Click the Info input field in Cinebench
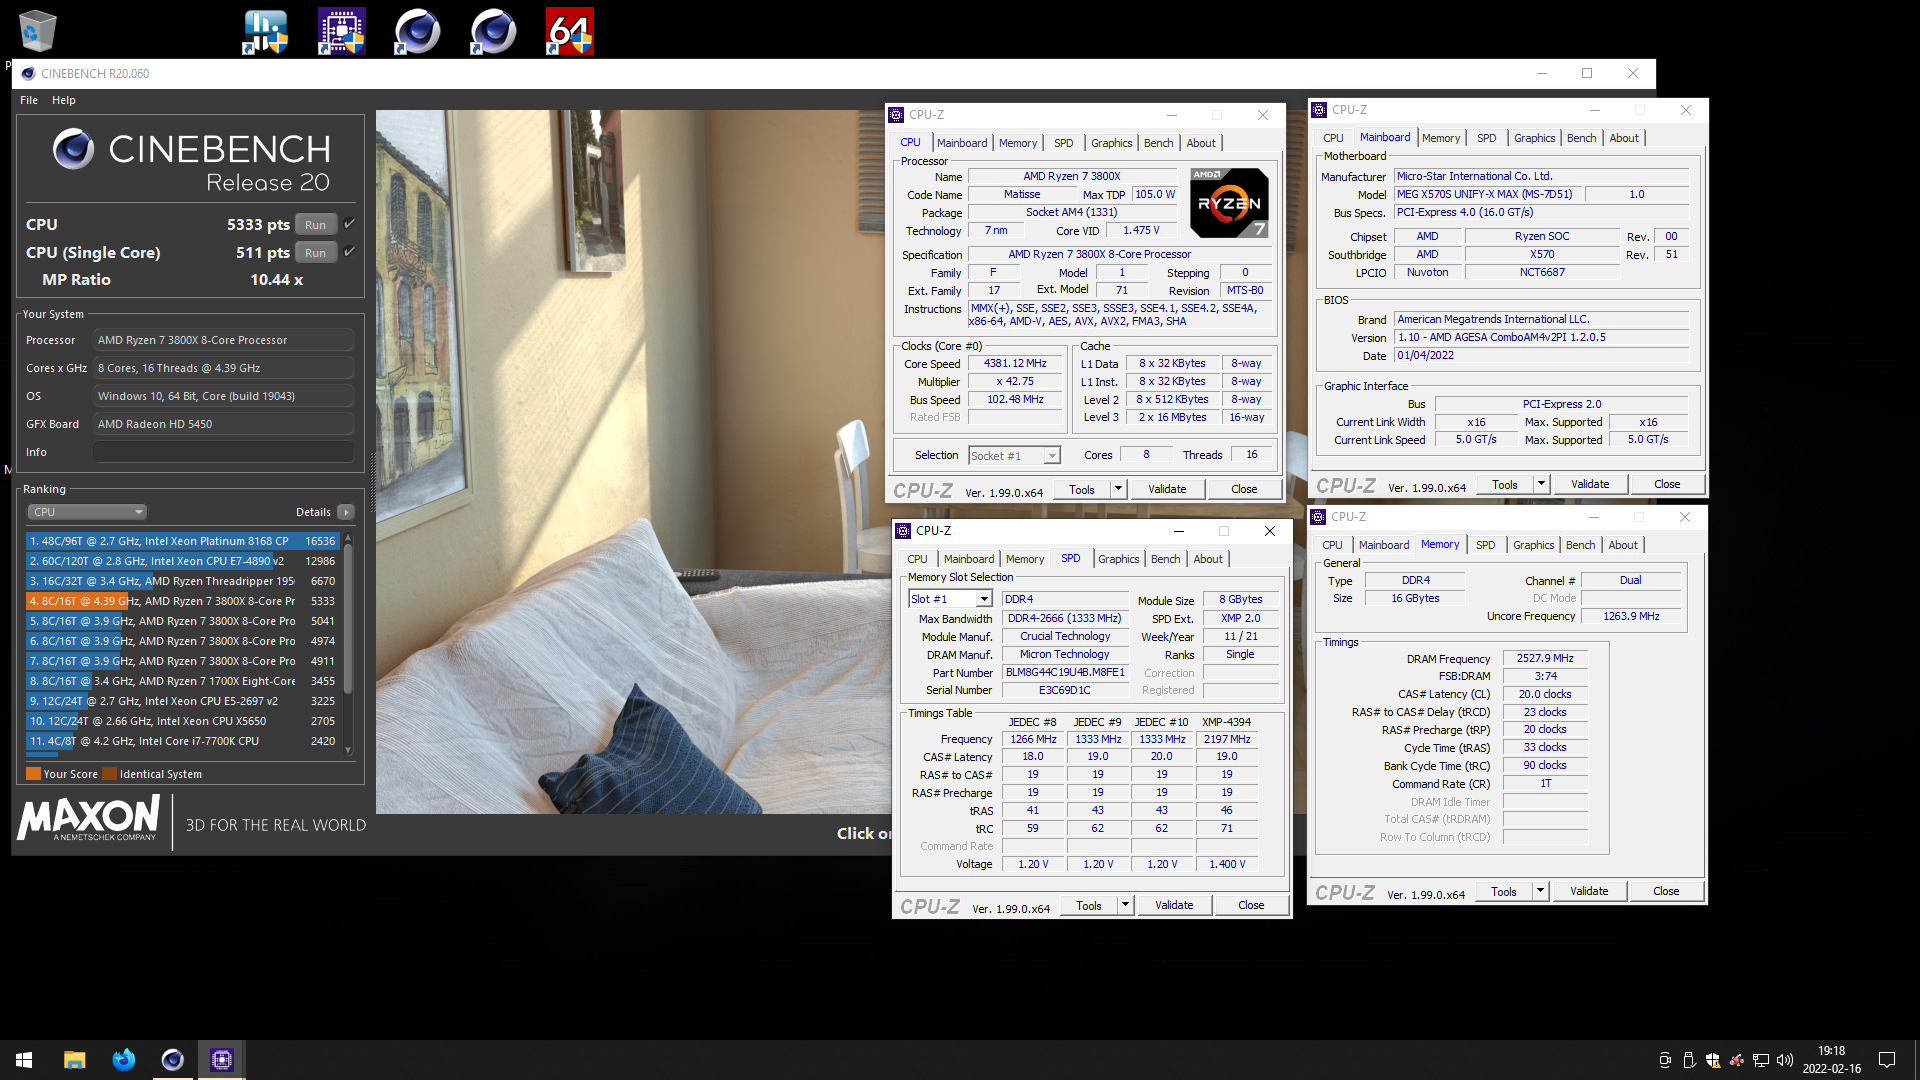The height and width of the screenshot is (1080, 1920). click(x=223, y=452)
